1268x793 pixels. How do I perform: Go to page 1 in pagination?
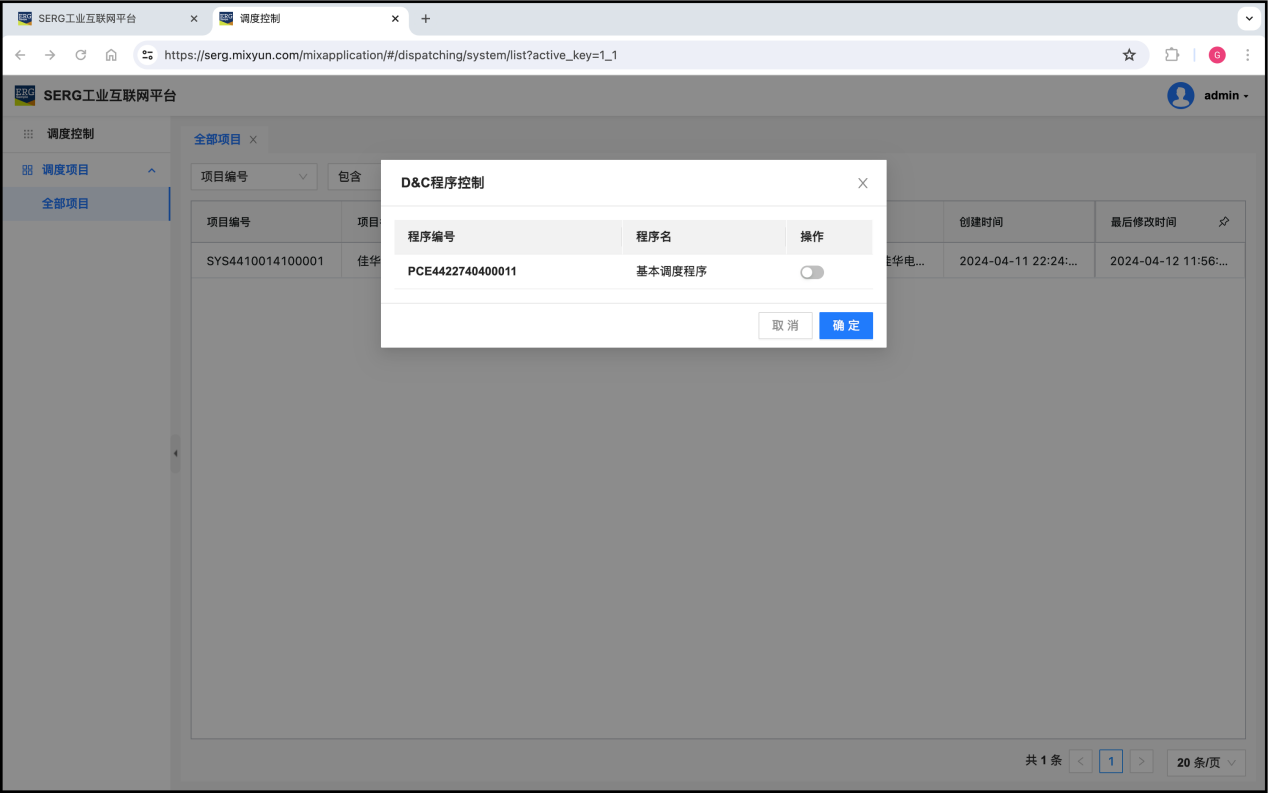pyautogui.click(x=1110, y=762)
